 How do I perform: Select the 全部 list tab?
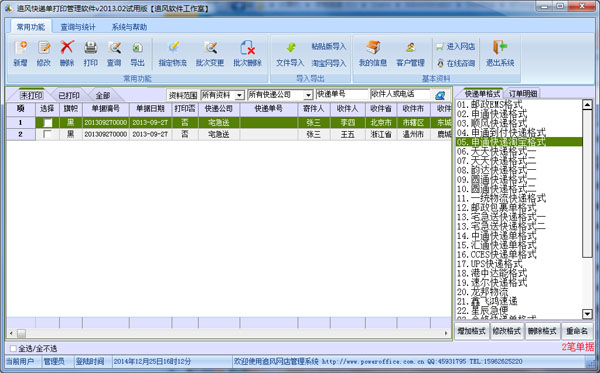coord(103,95)
